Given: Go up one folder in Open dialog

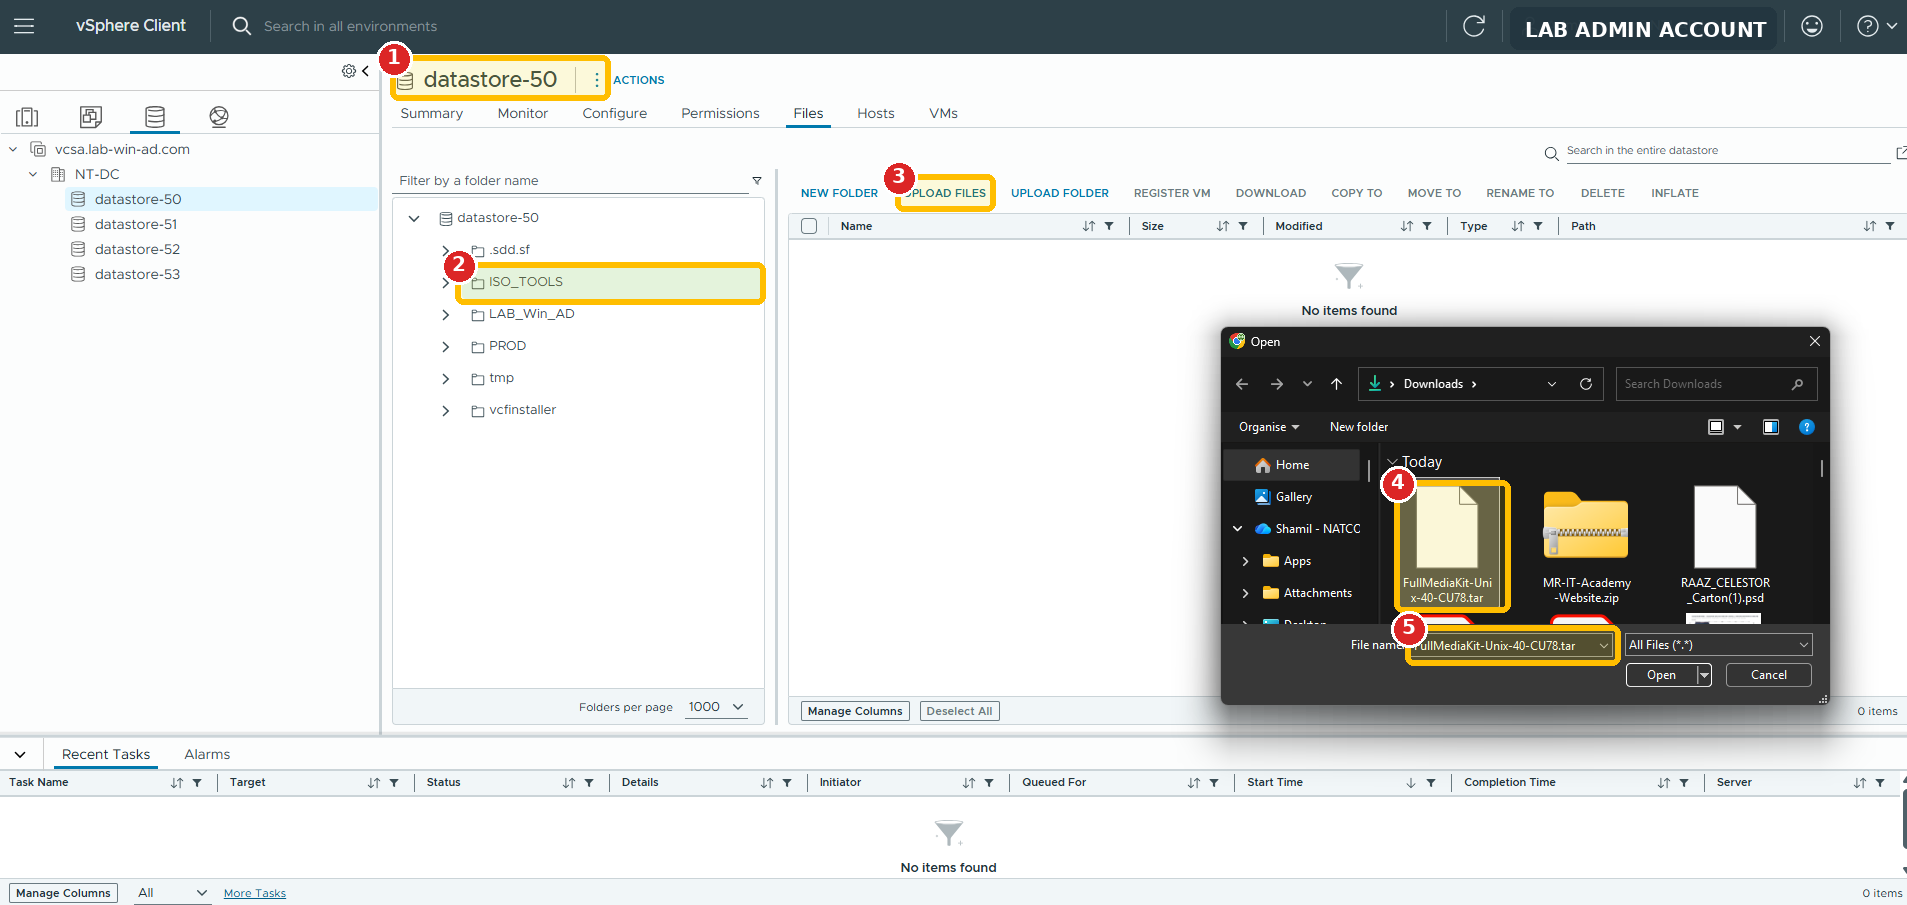Looking at the screenshot, I should 1336,384.
